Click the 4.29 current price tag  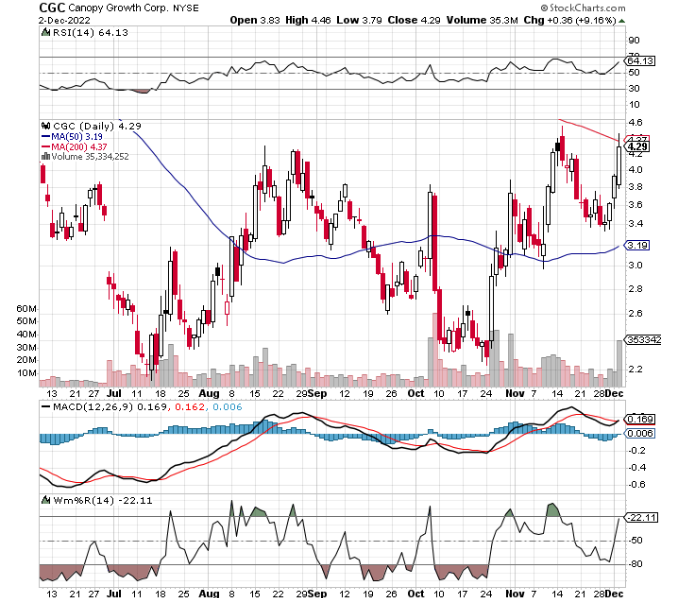point(638,147)
